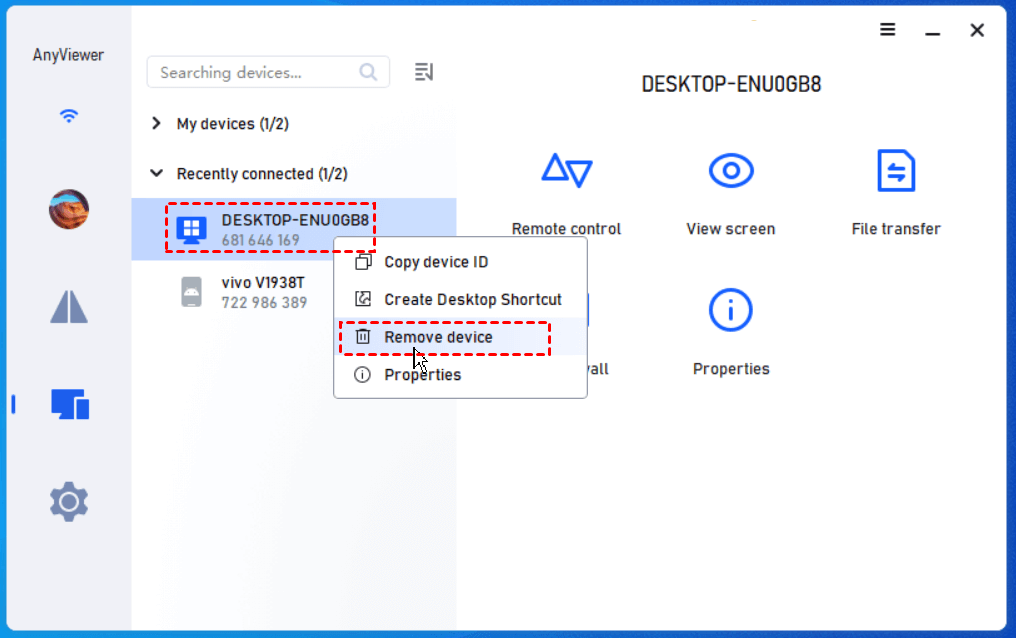The width and height of the screenshot is (1016, 638).
Task: Click the info icon beside context menu Properties
Action: [362, 374]
